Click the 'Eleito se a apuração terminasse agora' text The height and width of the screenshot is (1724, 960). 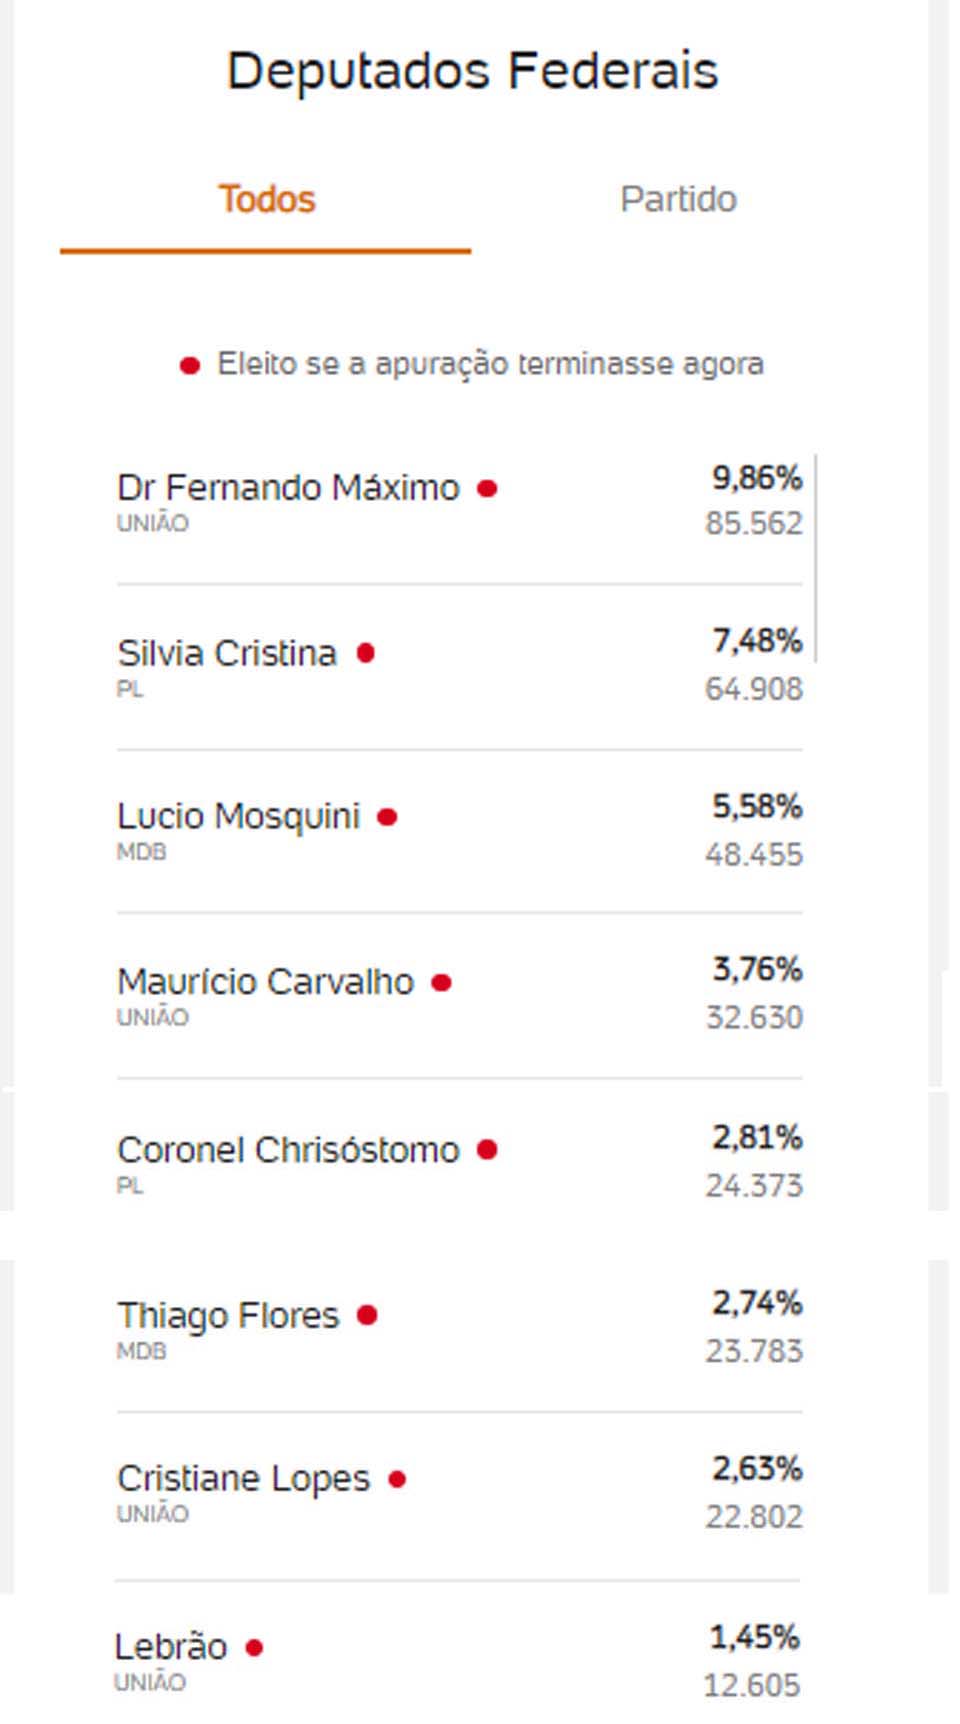490,364
